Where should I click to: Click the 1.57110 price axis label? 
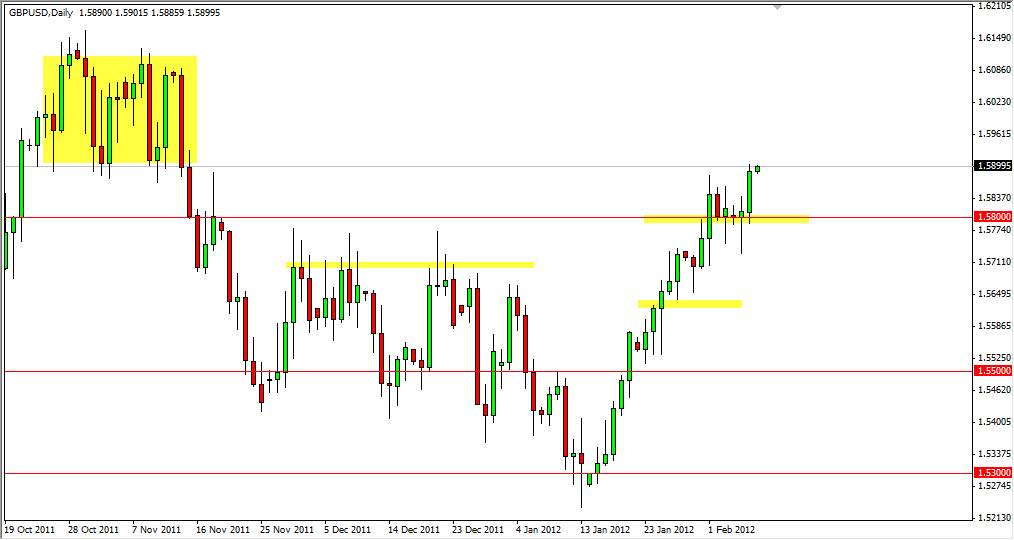(x=994, y=262)
